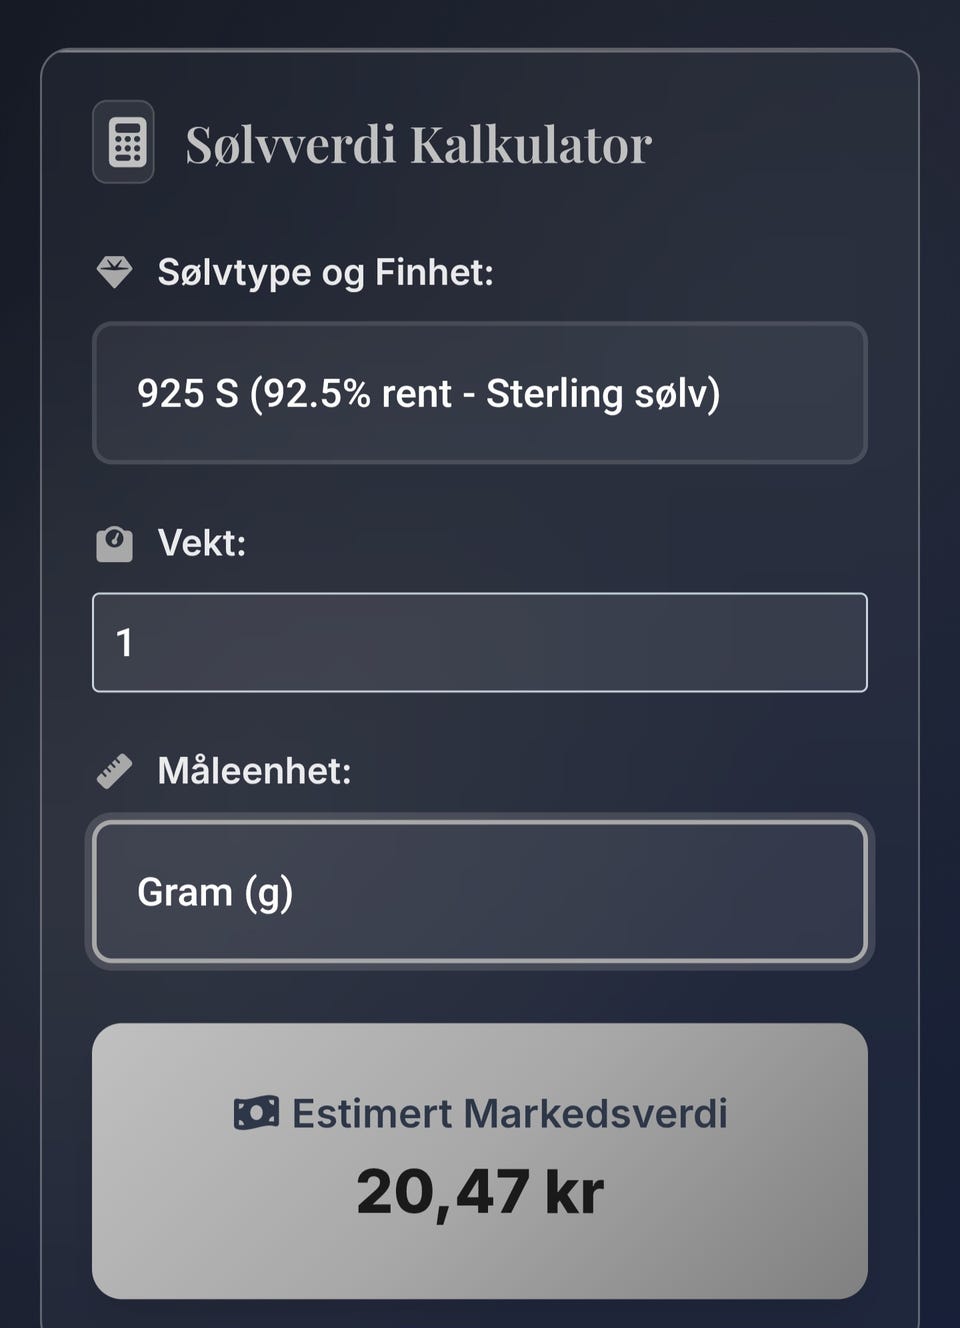Screen dimensions: 960x1328
Task: Select the Måleenhet label text
Action: point(254,771)
